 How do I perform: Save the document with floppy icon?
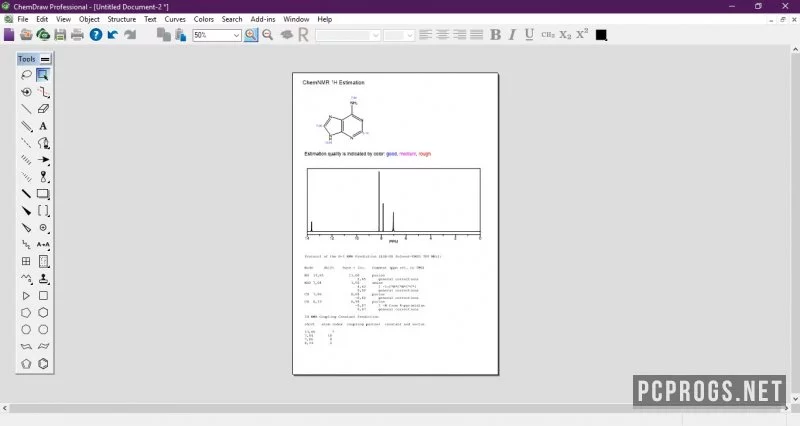coord(60,35)
